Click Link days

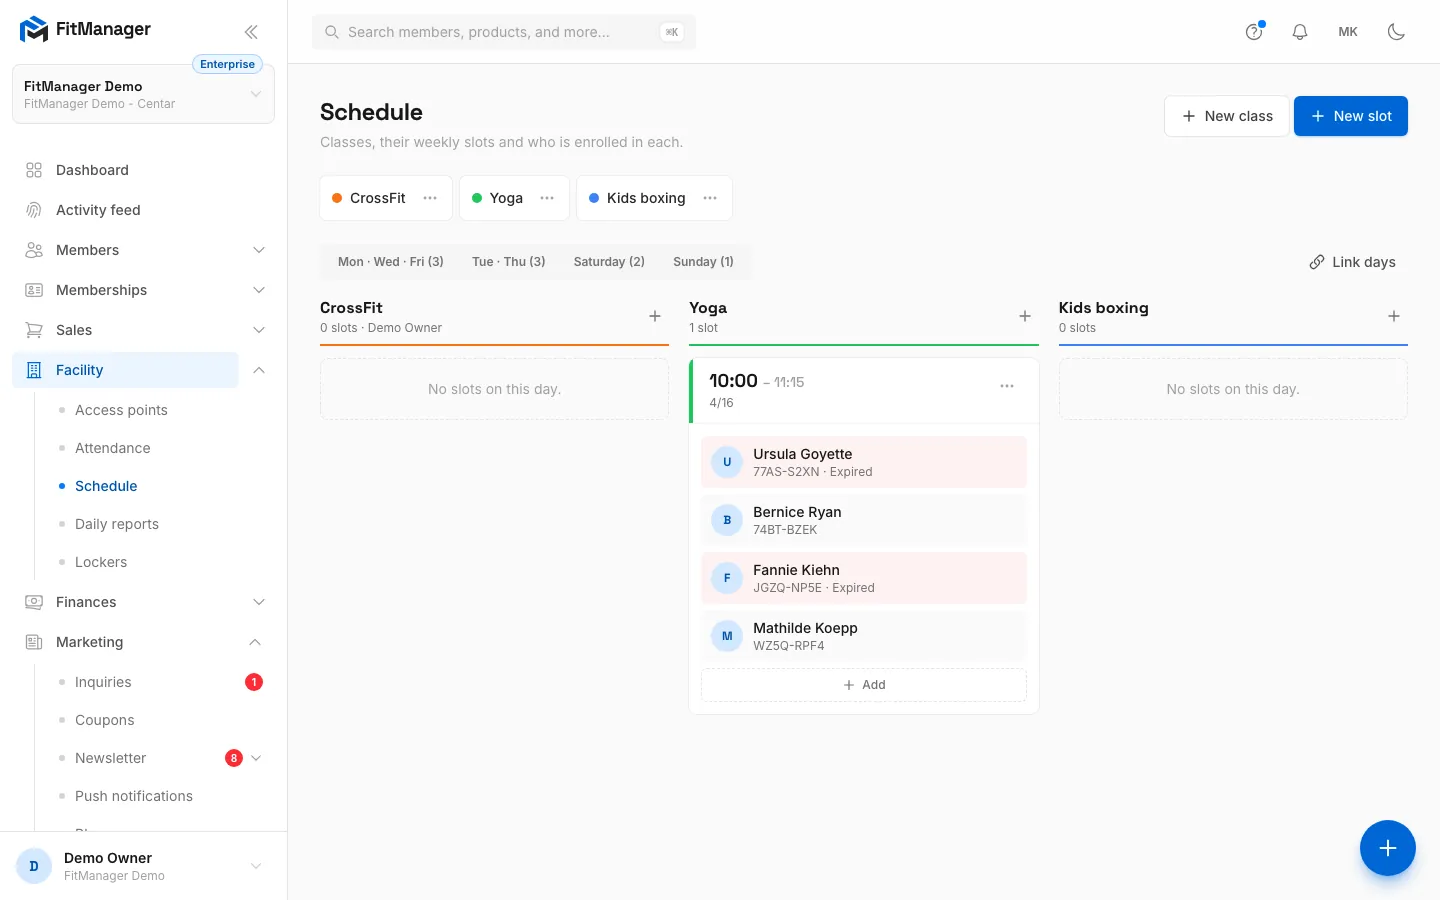tap(1352, 262)
